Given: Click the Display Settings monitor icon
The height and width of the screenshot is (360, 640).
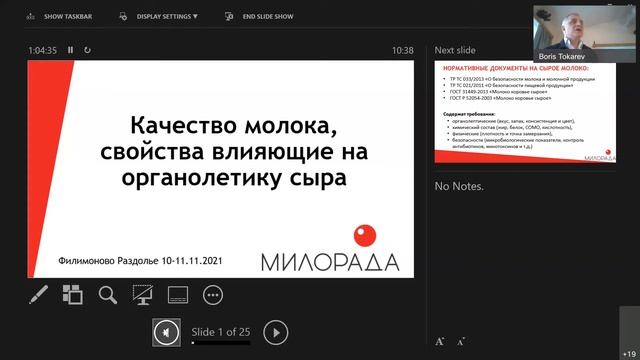Looking at the screenshot, I should pyautogui.click(x=123, y=16).
